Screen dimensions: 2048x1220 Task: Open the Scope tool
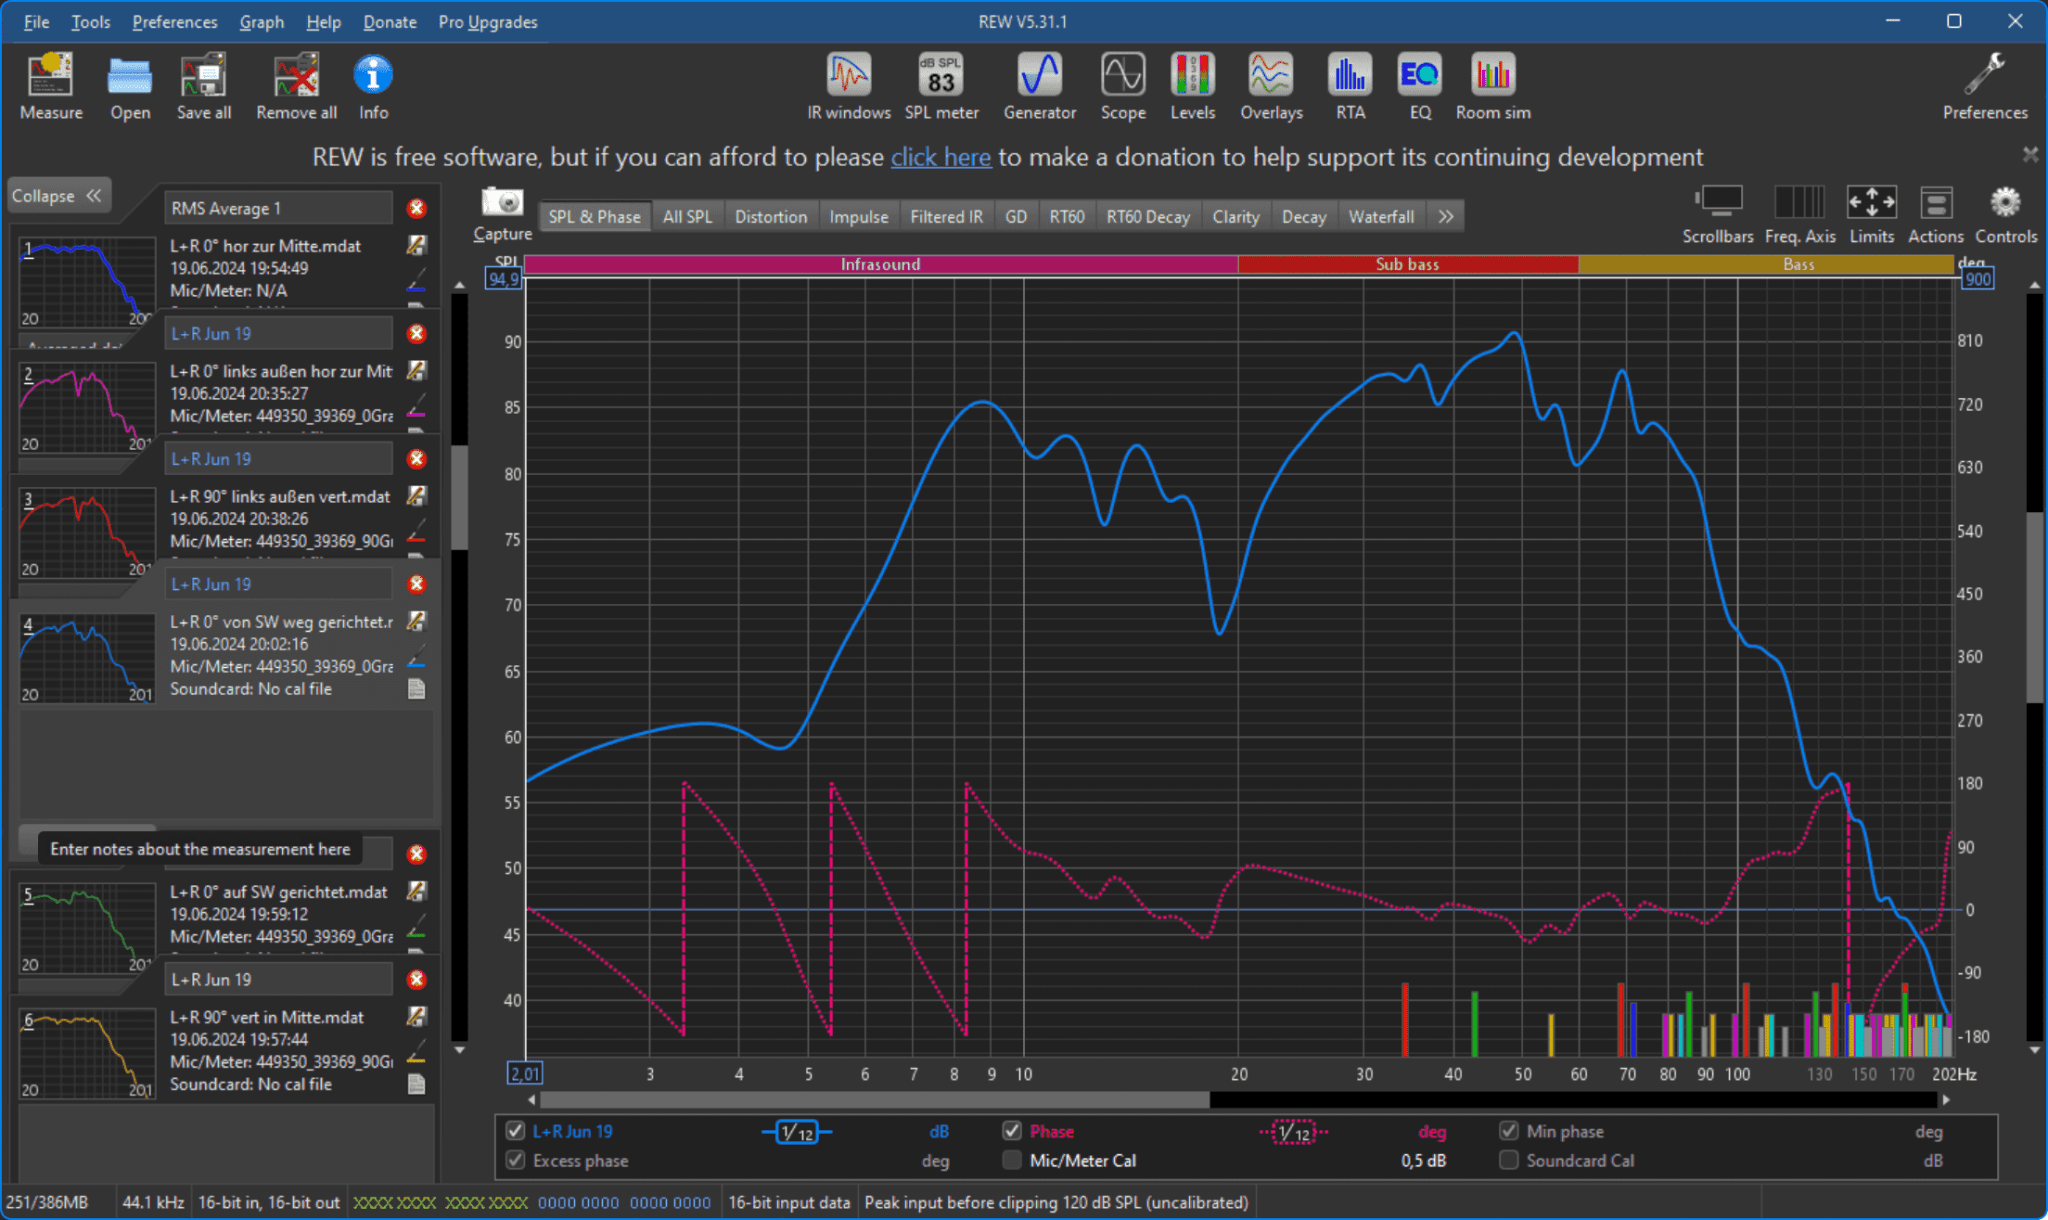click(x=1123, y=86)
